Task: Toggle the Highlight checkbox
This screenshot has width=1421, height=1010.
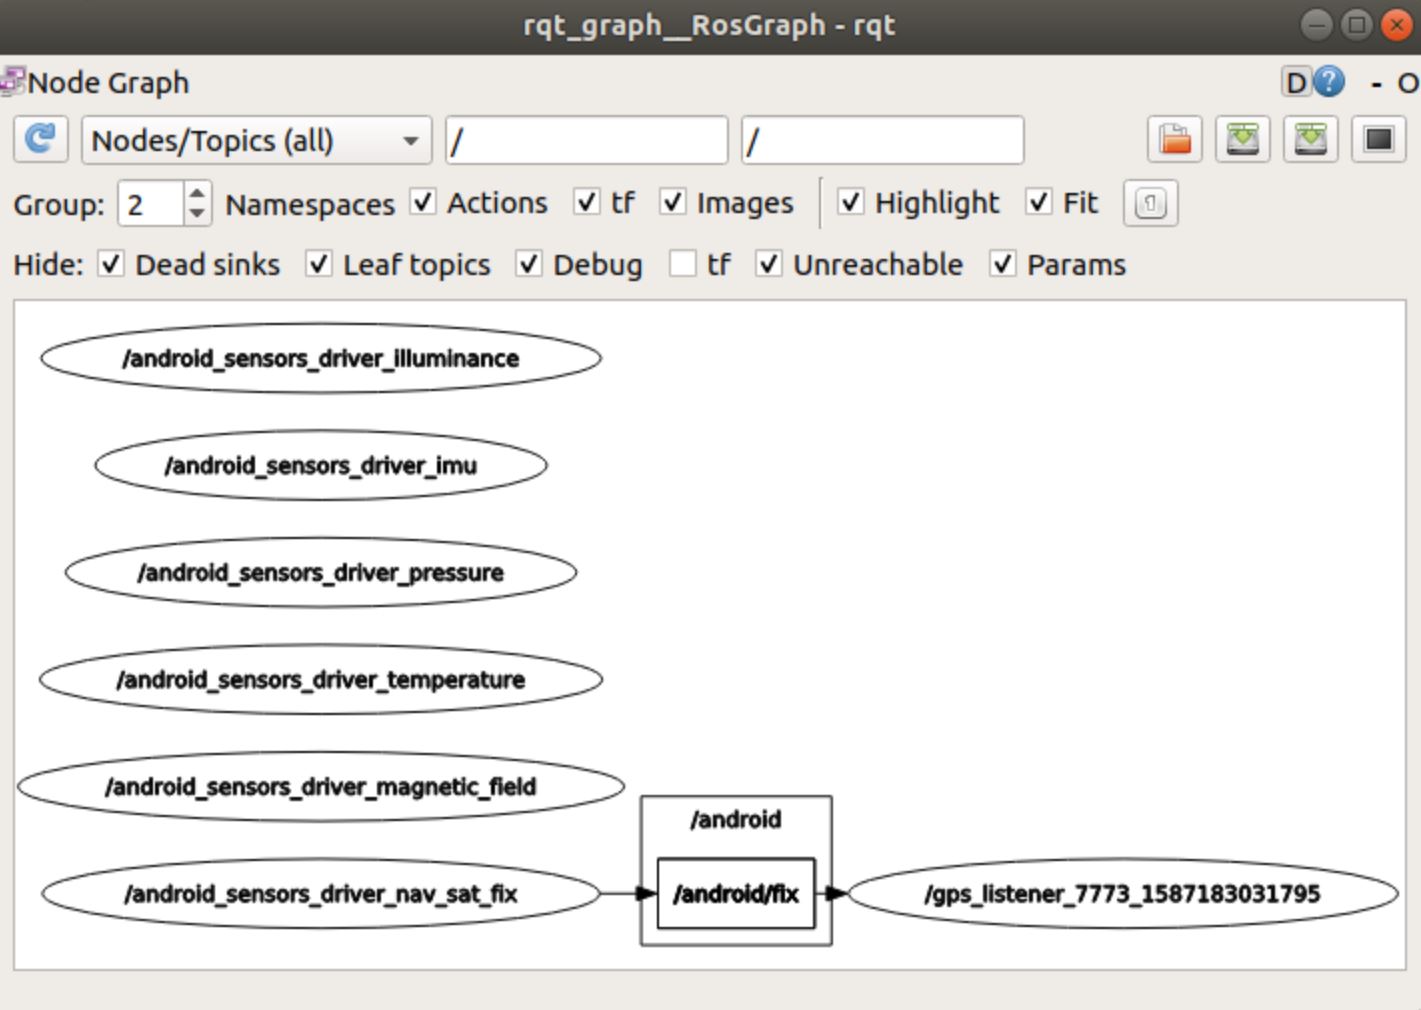Action: 850,203
